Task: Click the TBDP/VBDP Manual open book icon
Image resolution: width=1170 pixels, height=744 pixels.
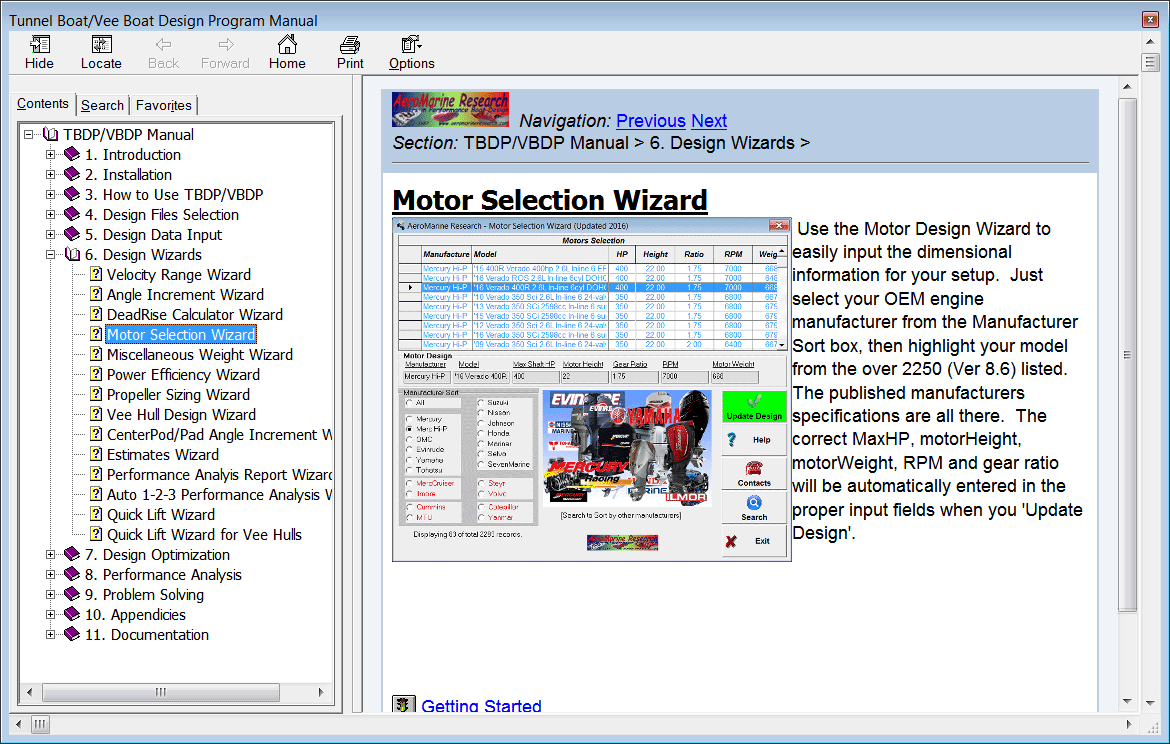Action: tap(51, 134)
